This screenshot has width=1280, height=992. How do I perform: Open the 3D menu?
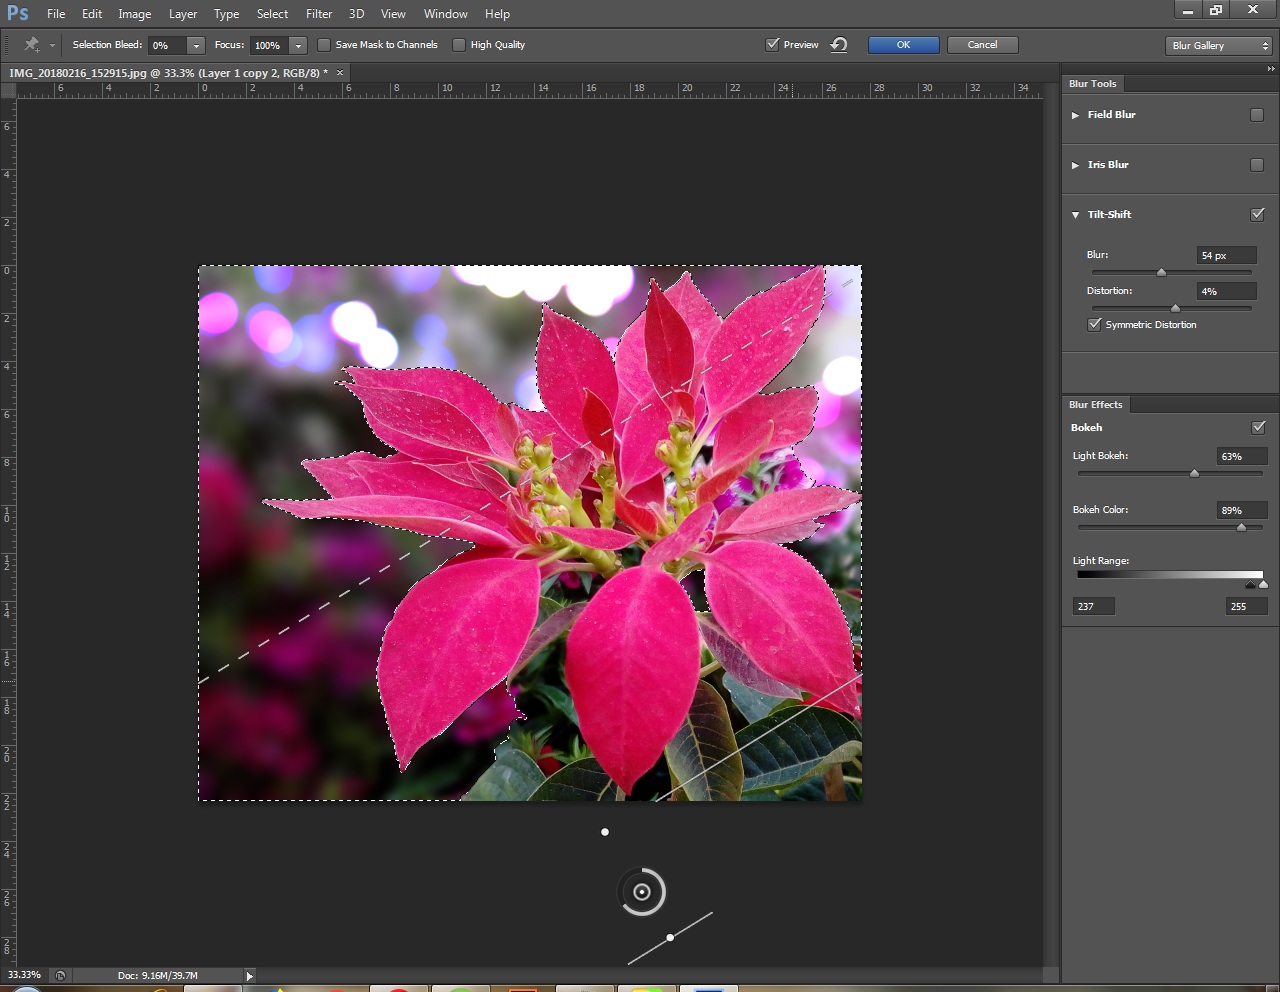tap(356, 14)
